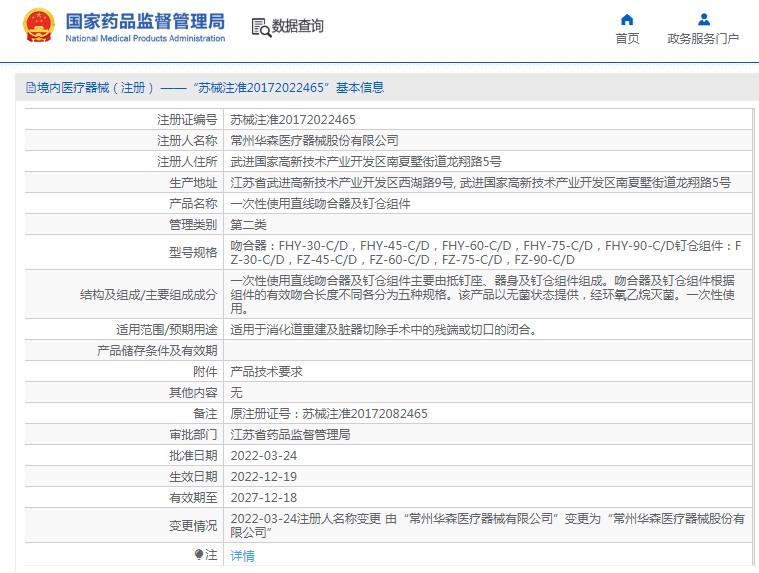Click 附件 label
The width and height of the screenshot is (759, 573).
[205, 372]
